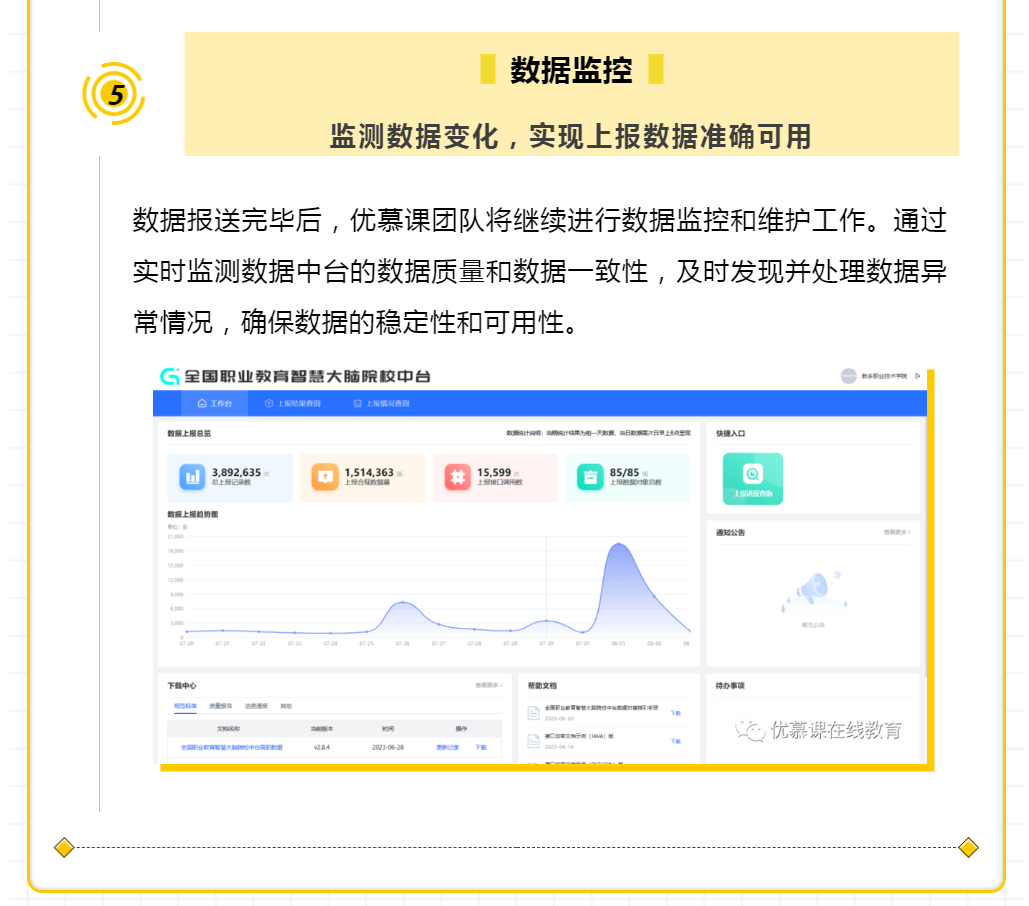This screenshot has width=1029, height=906.
Task: Expand 查看更多 in 通知公告 panel
Action: [x=896, y=532]
